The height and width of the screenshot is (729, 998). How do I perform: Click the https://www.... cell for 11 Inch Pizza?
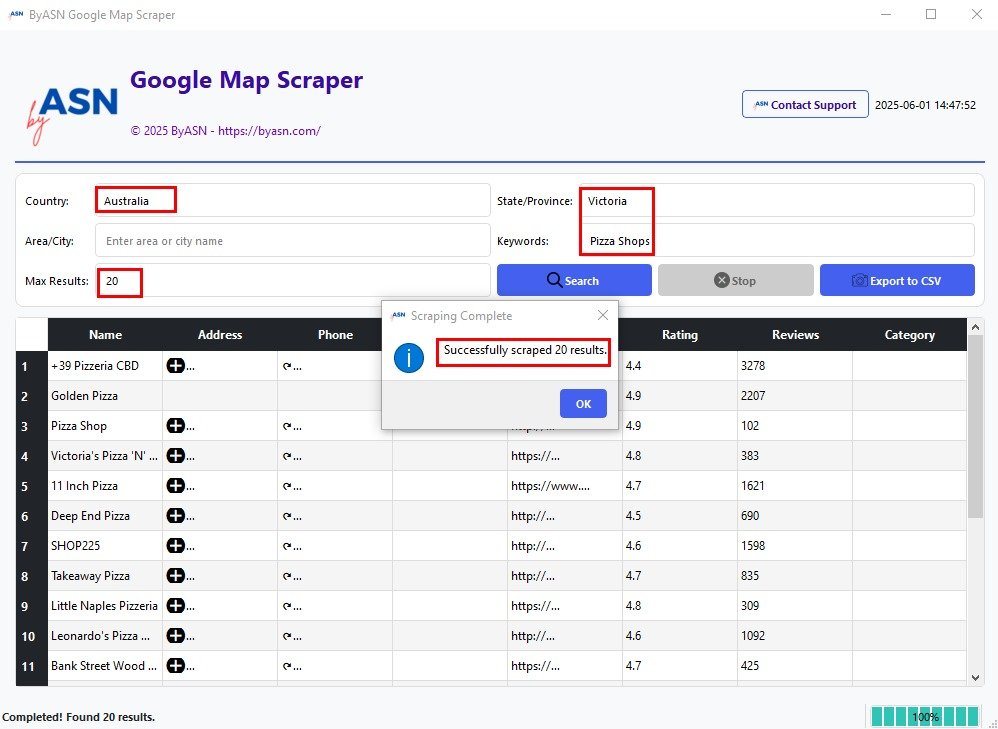[565, 486]
